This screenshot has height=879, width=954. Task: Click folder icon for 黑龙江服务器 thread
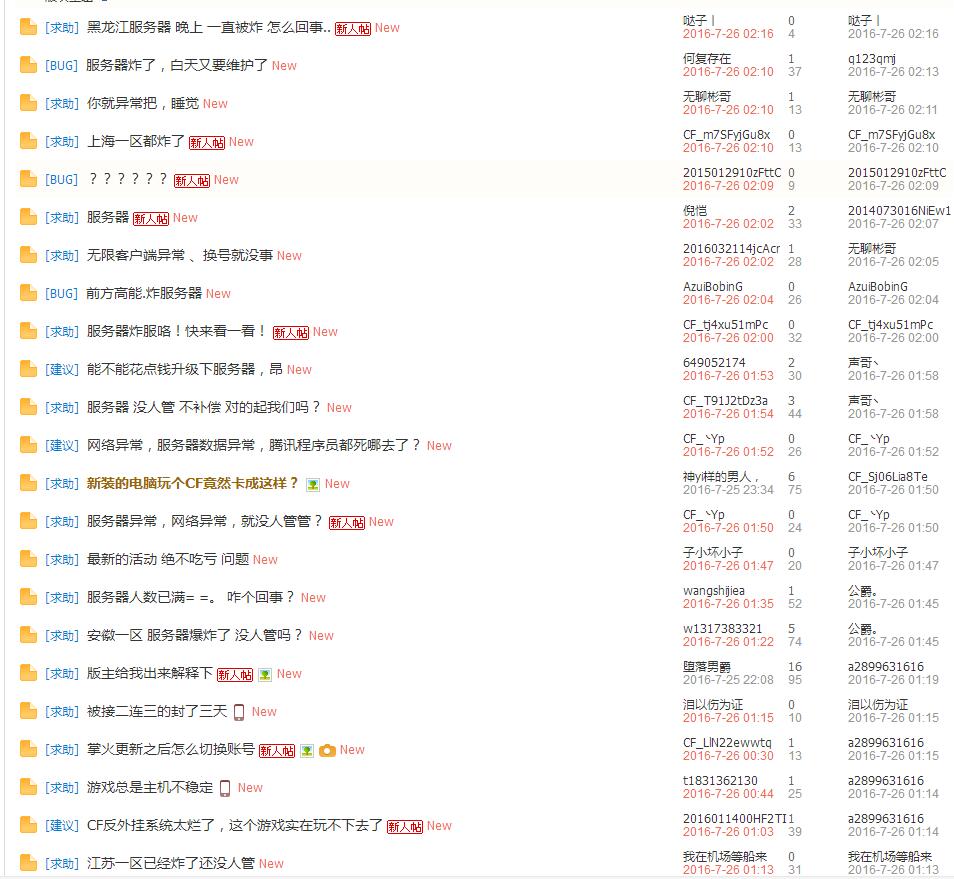(28, 28)
